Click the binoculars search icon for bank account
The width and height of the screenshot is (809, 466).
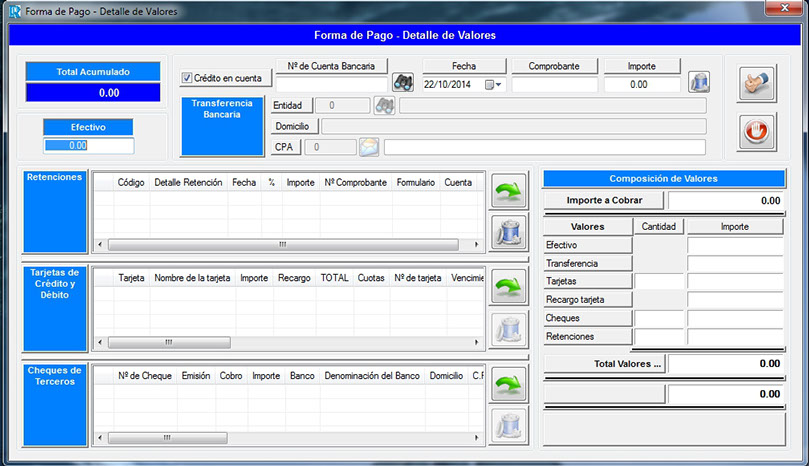point(402,83)
